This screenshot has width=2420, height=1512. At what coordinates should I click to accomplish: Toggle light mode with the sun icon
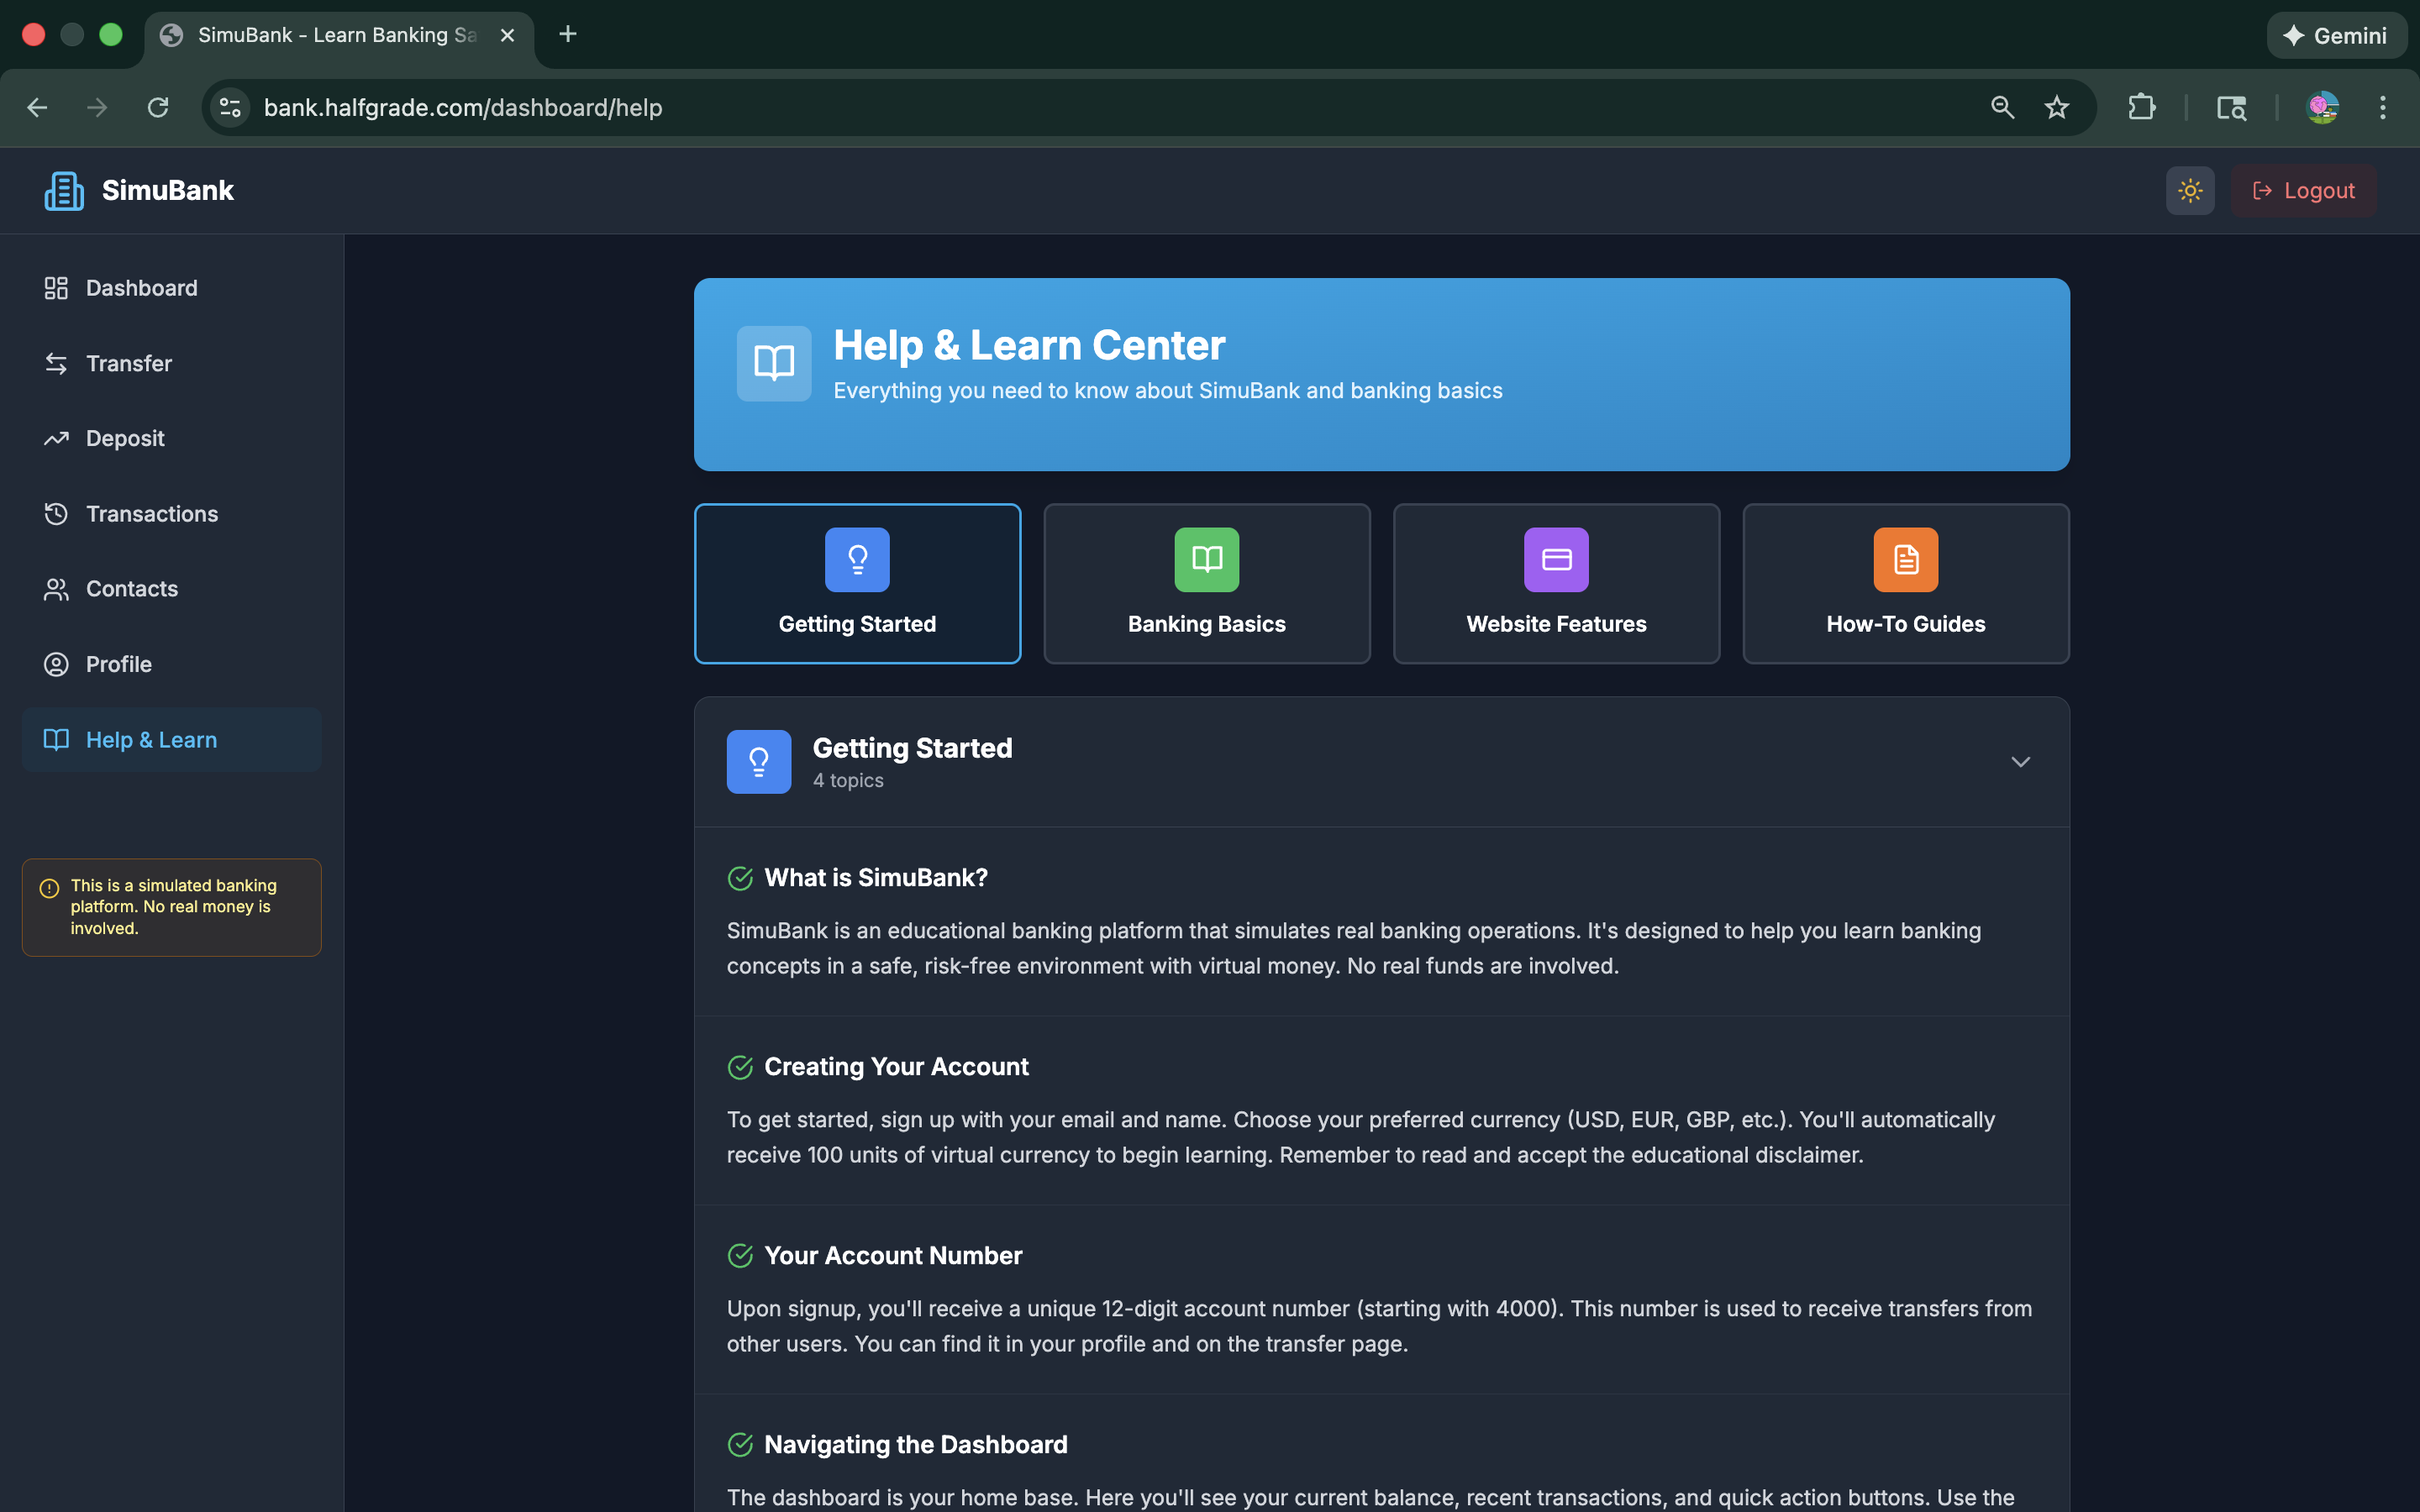click(x=2189, y=190)
